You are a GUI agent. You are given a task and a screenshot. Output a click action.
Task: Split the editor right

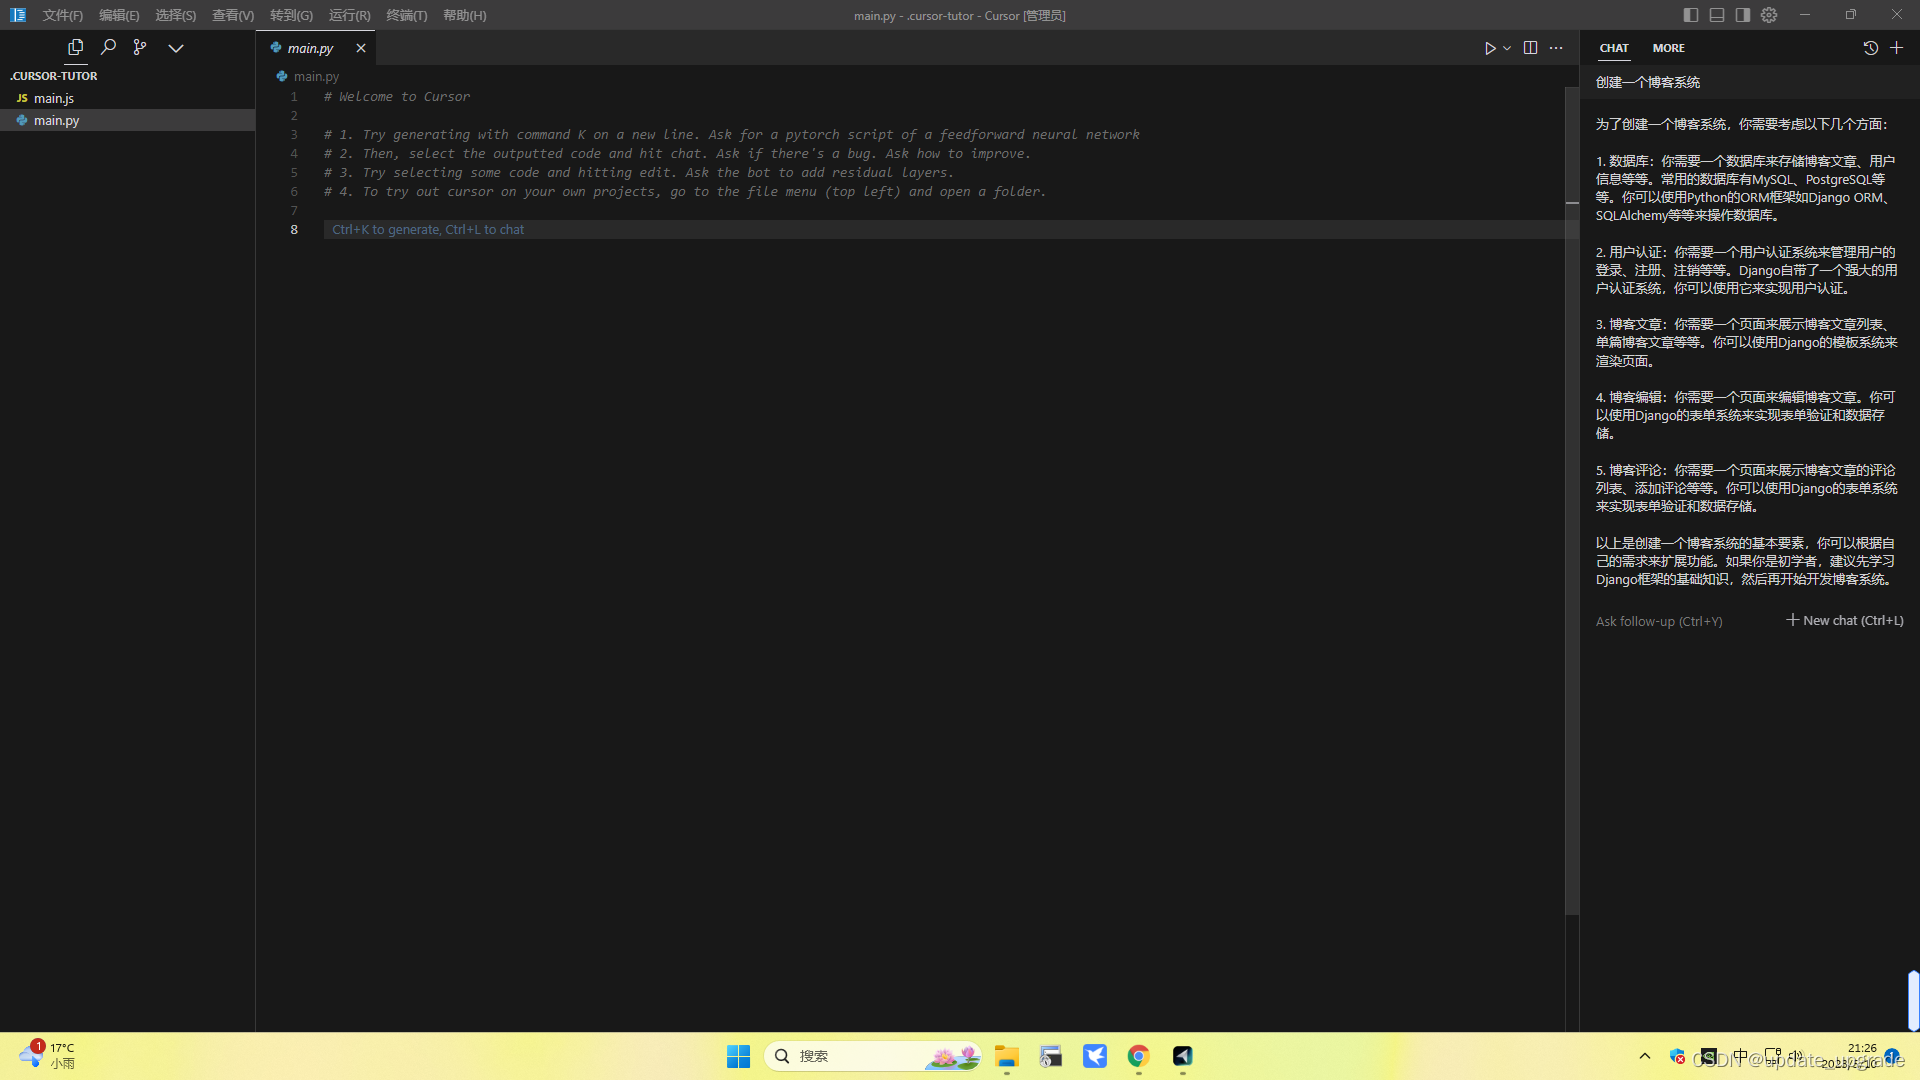point(1530,48)
